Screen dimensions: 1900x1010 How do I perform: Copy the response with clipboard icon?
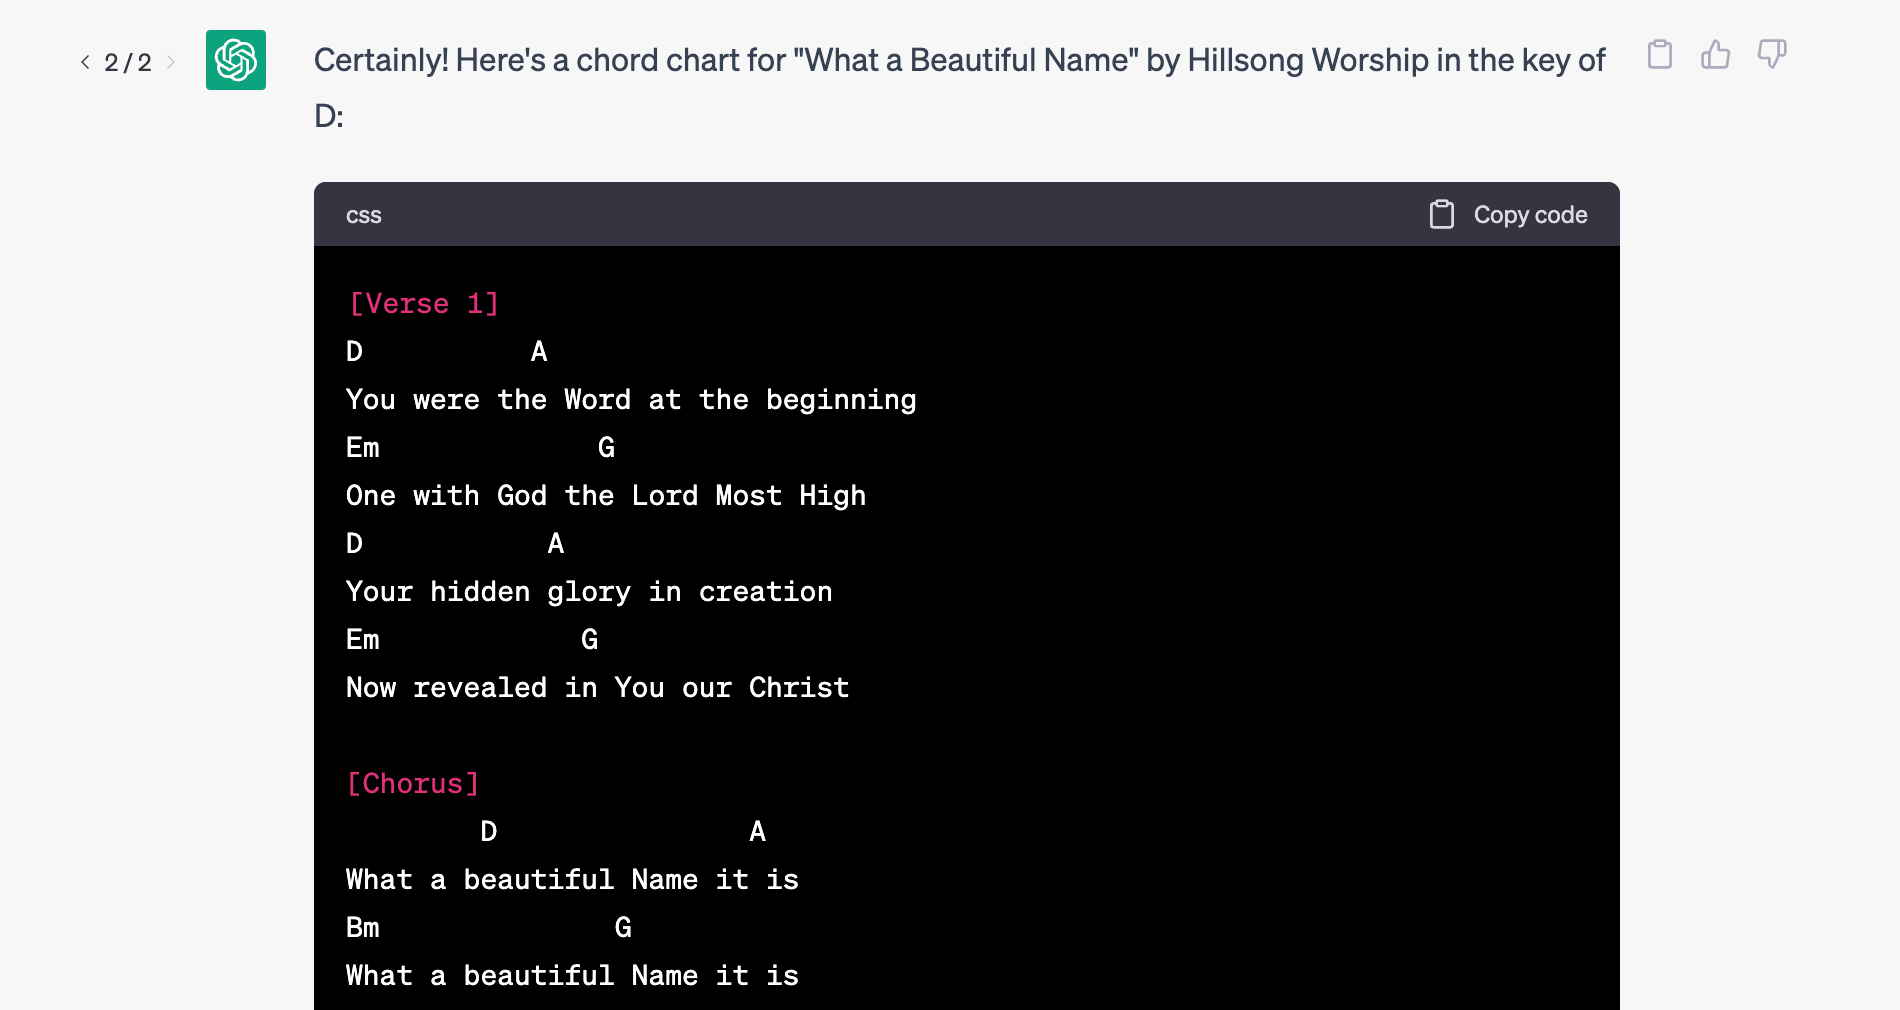coord(1660,54)
